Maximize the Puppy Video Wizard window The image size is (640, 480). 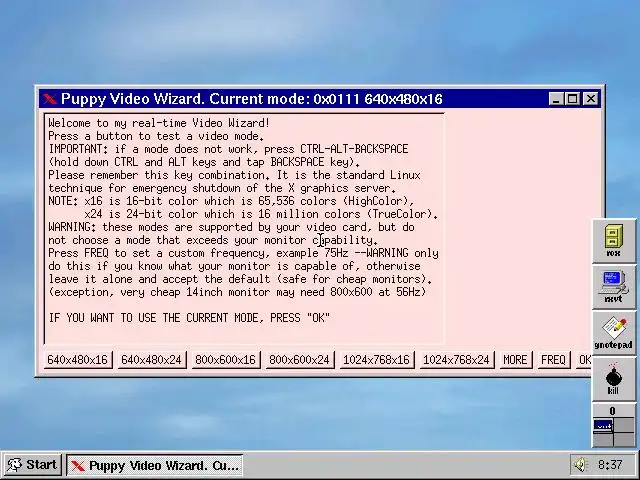pos(573,99)
